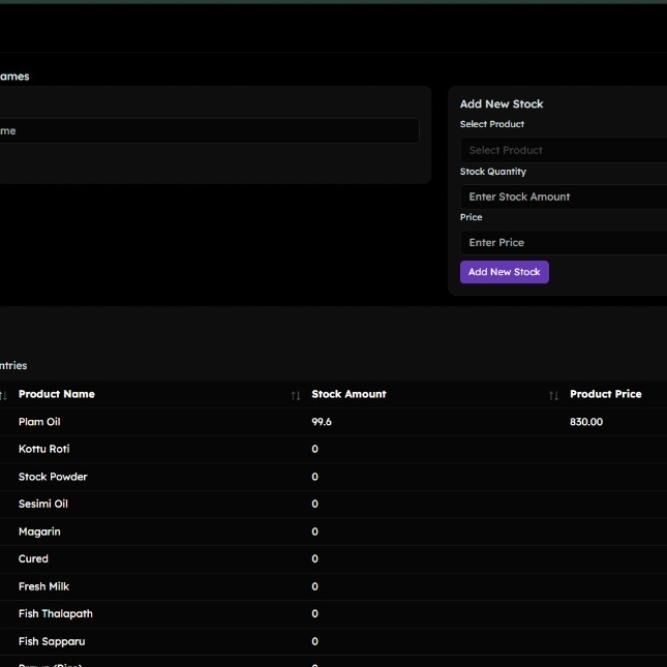Sort table by Stock Amount header
This screenshot has width=667, height=667.
[x=349, y=394]
